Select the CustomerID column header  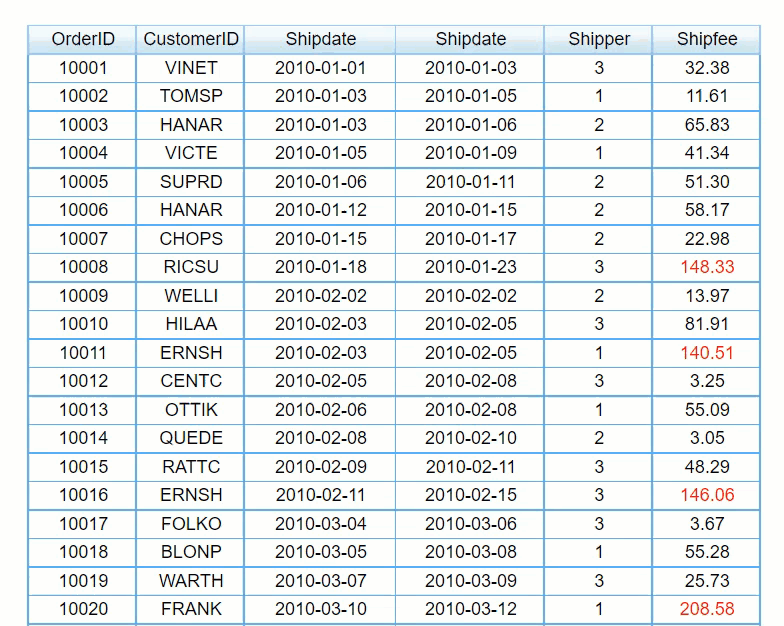(x=191, y=39)
